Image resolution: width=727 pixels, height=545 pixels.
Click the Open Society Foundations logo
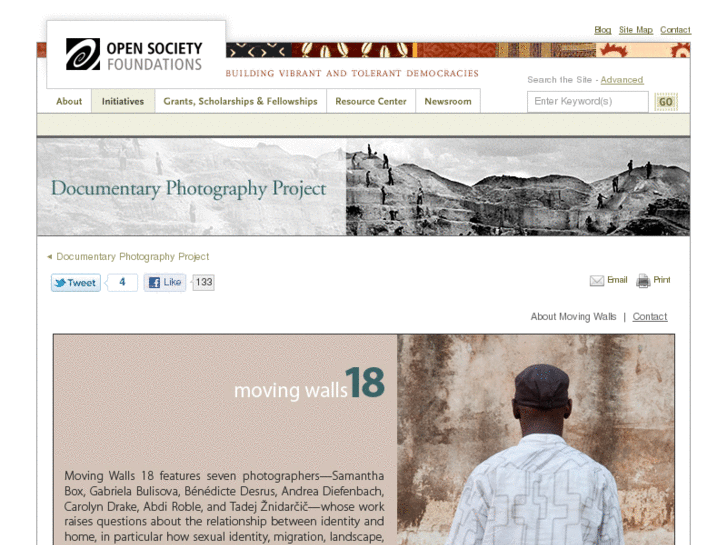[134, 55]
